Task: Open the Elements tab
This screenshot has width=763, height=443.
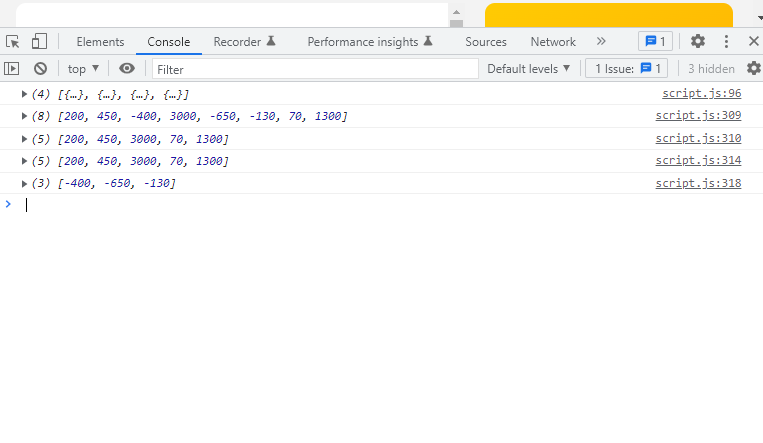Action: 100,42
